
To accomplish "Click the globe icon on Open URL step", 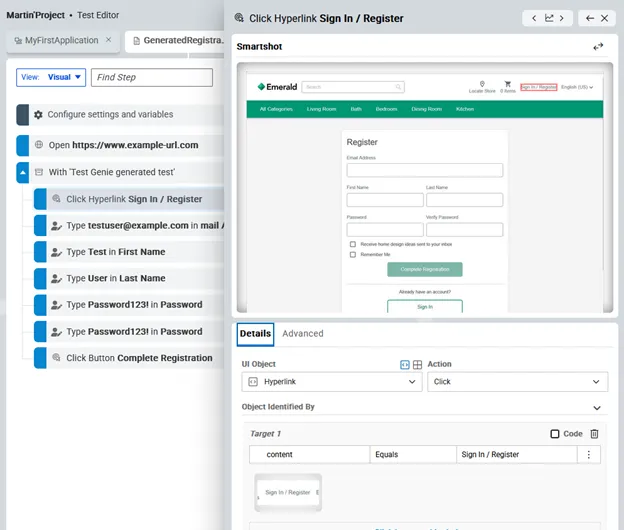I will pos(39,145).
